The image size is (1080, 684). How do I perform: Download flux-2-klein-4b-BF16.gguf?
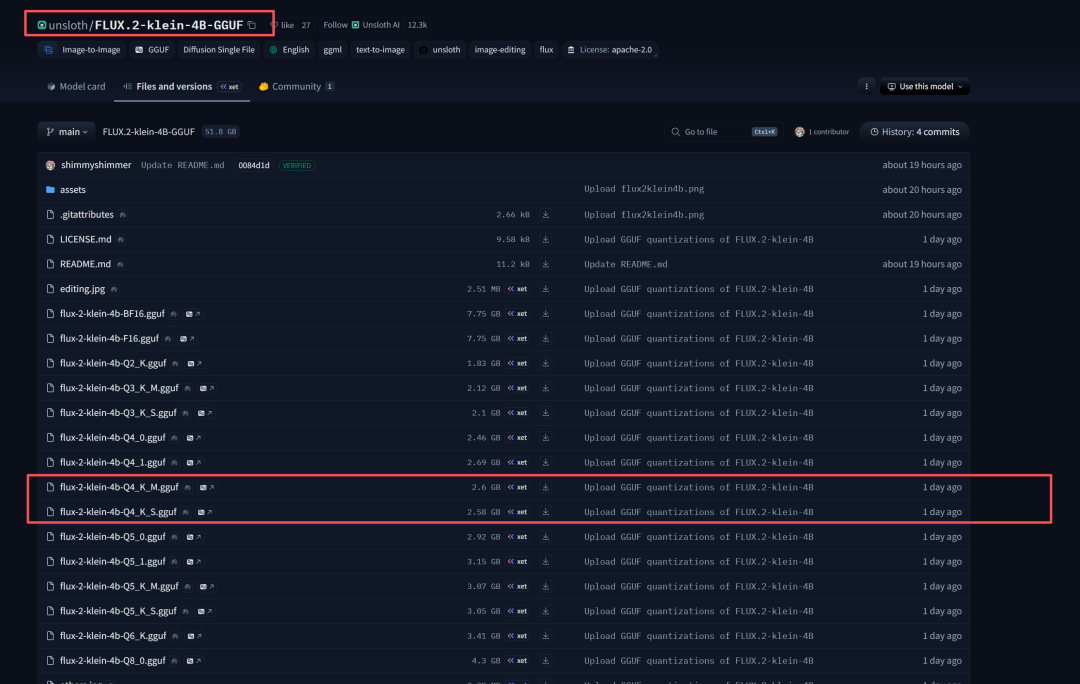pos(546,313)
